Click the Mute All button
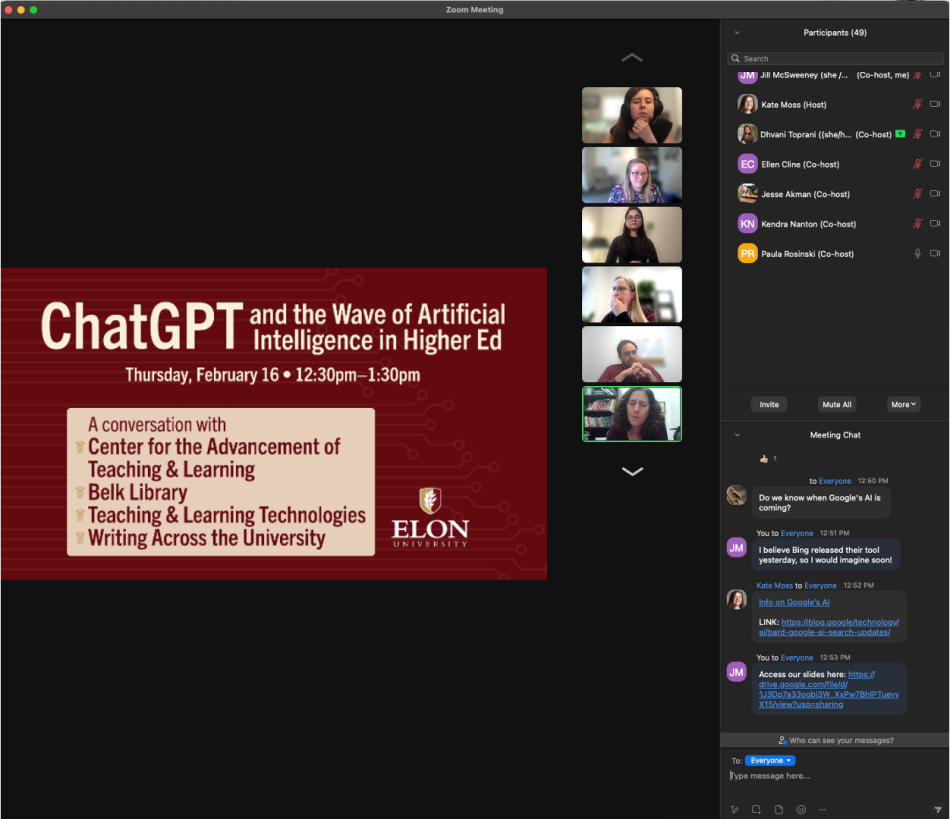 (x=836, y=404)
